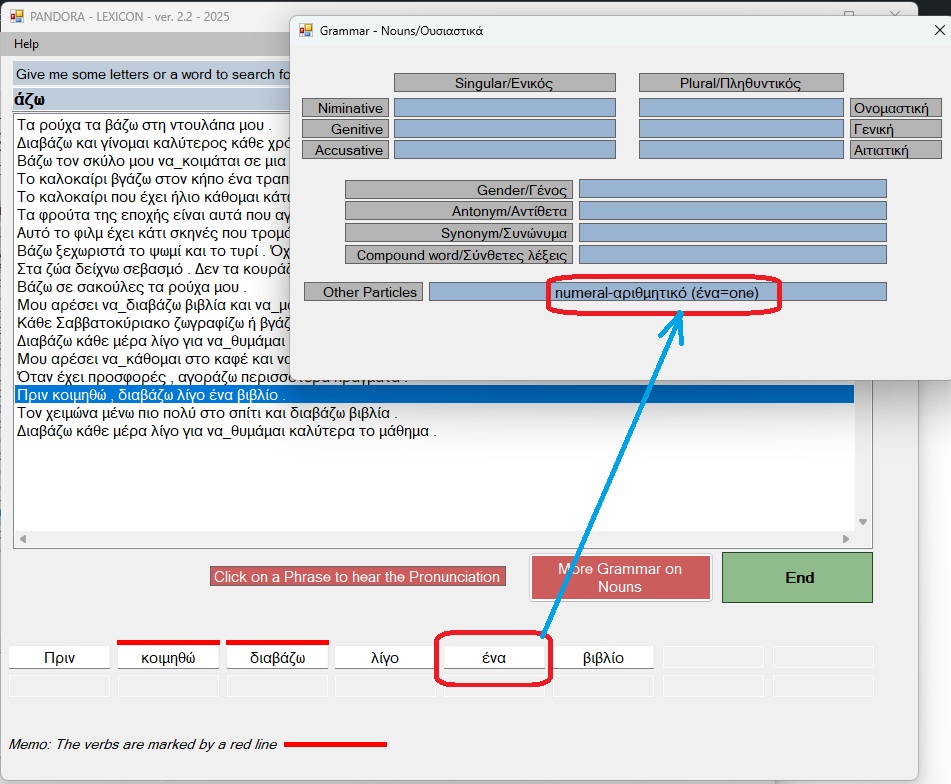Click the Gender/Γένος value field

point(732,189)
